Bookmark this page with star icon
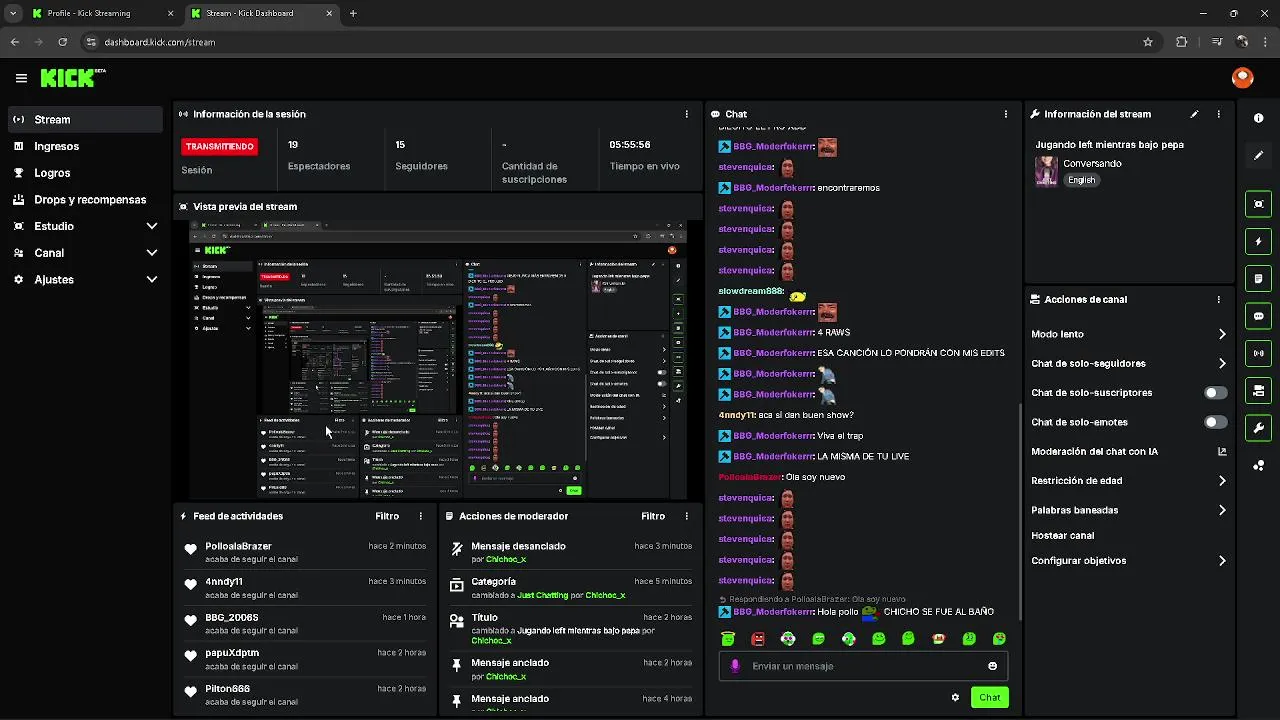The image size is (1280, 720). tap(1148, 42)
